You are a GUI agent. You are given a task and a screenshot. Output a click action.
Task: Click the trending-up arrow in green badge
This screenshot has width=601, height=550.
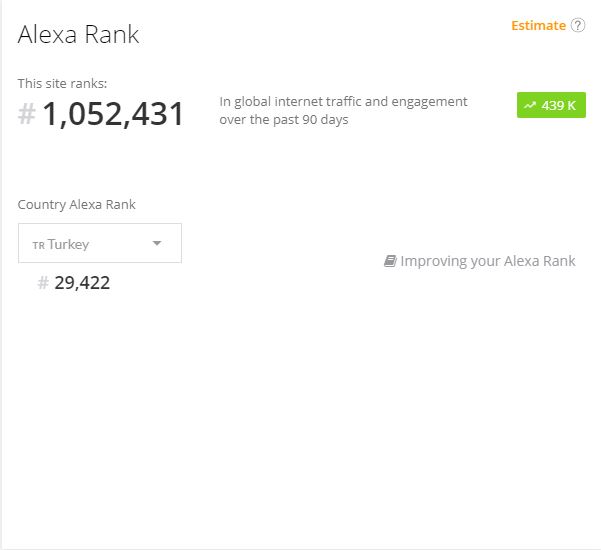point(530,106)
